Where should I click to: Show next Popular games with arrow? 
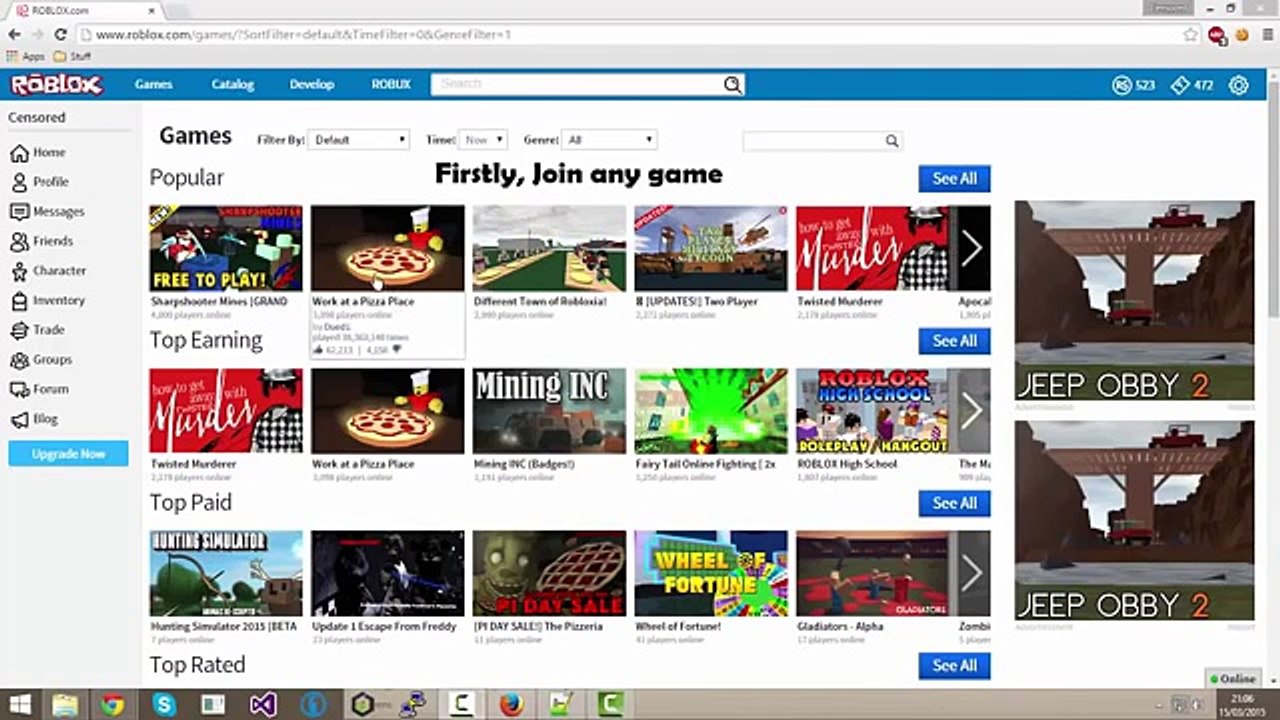[x=970, y=248]
